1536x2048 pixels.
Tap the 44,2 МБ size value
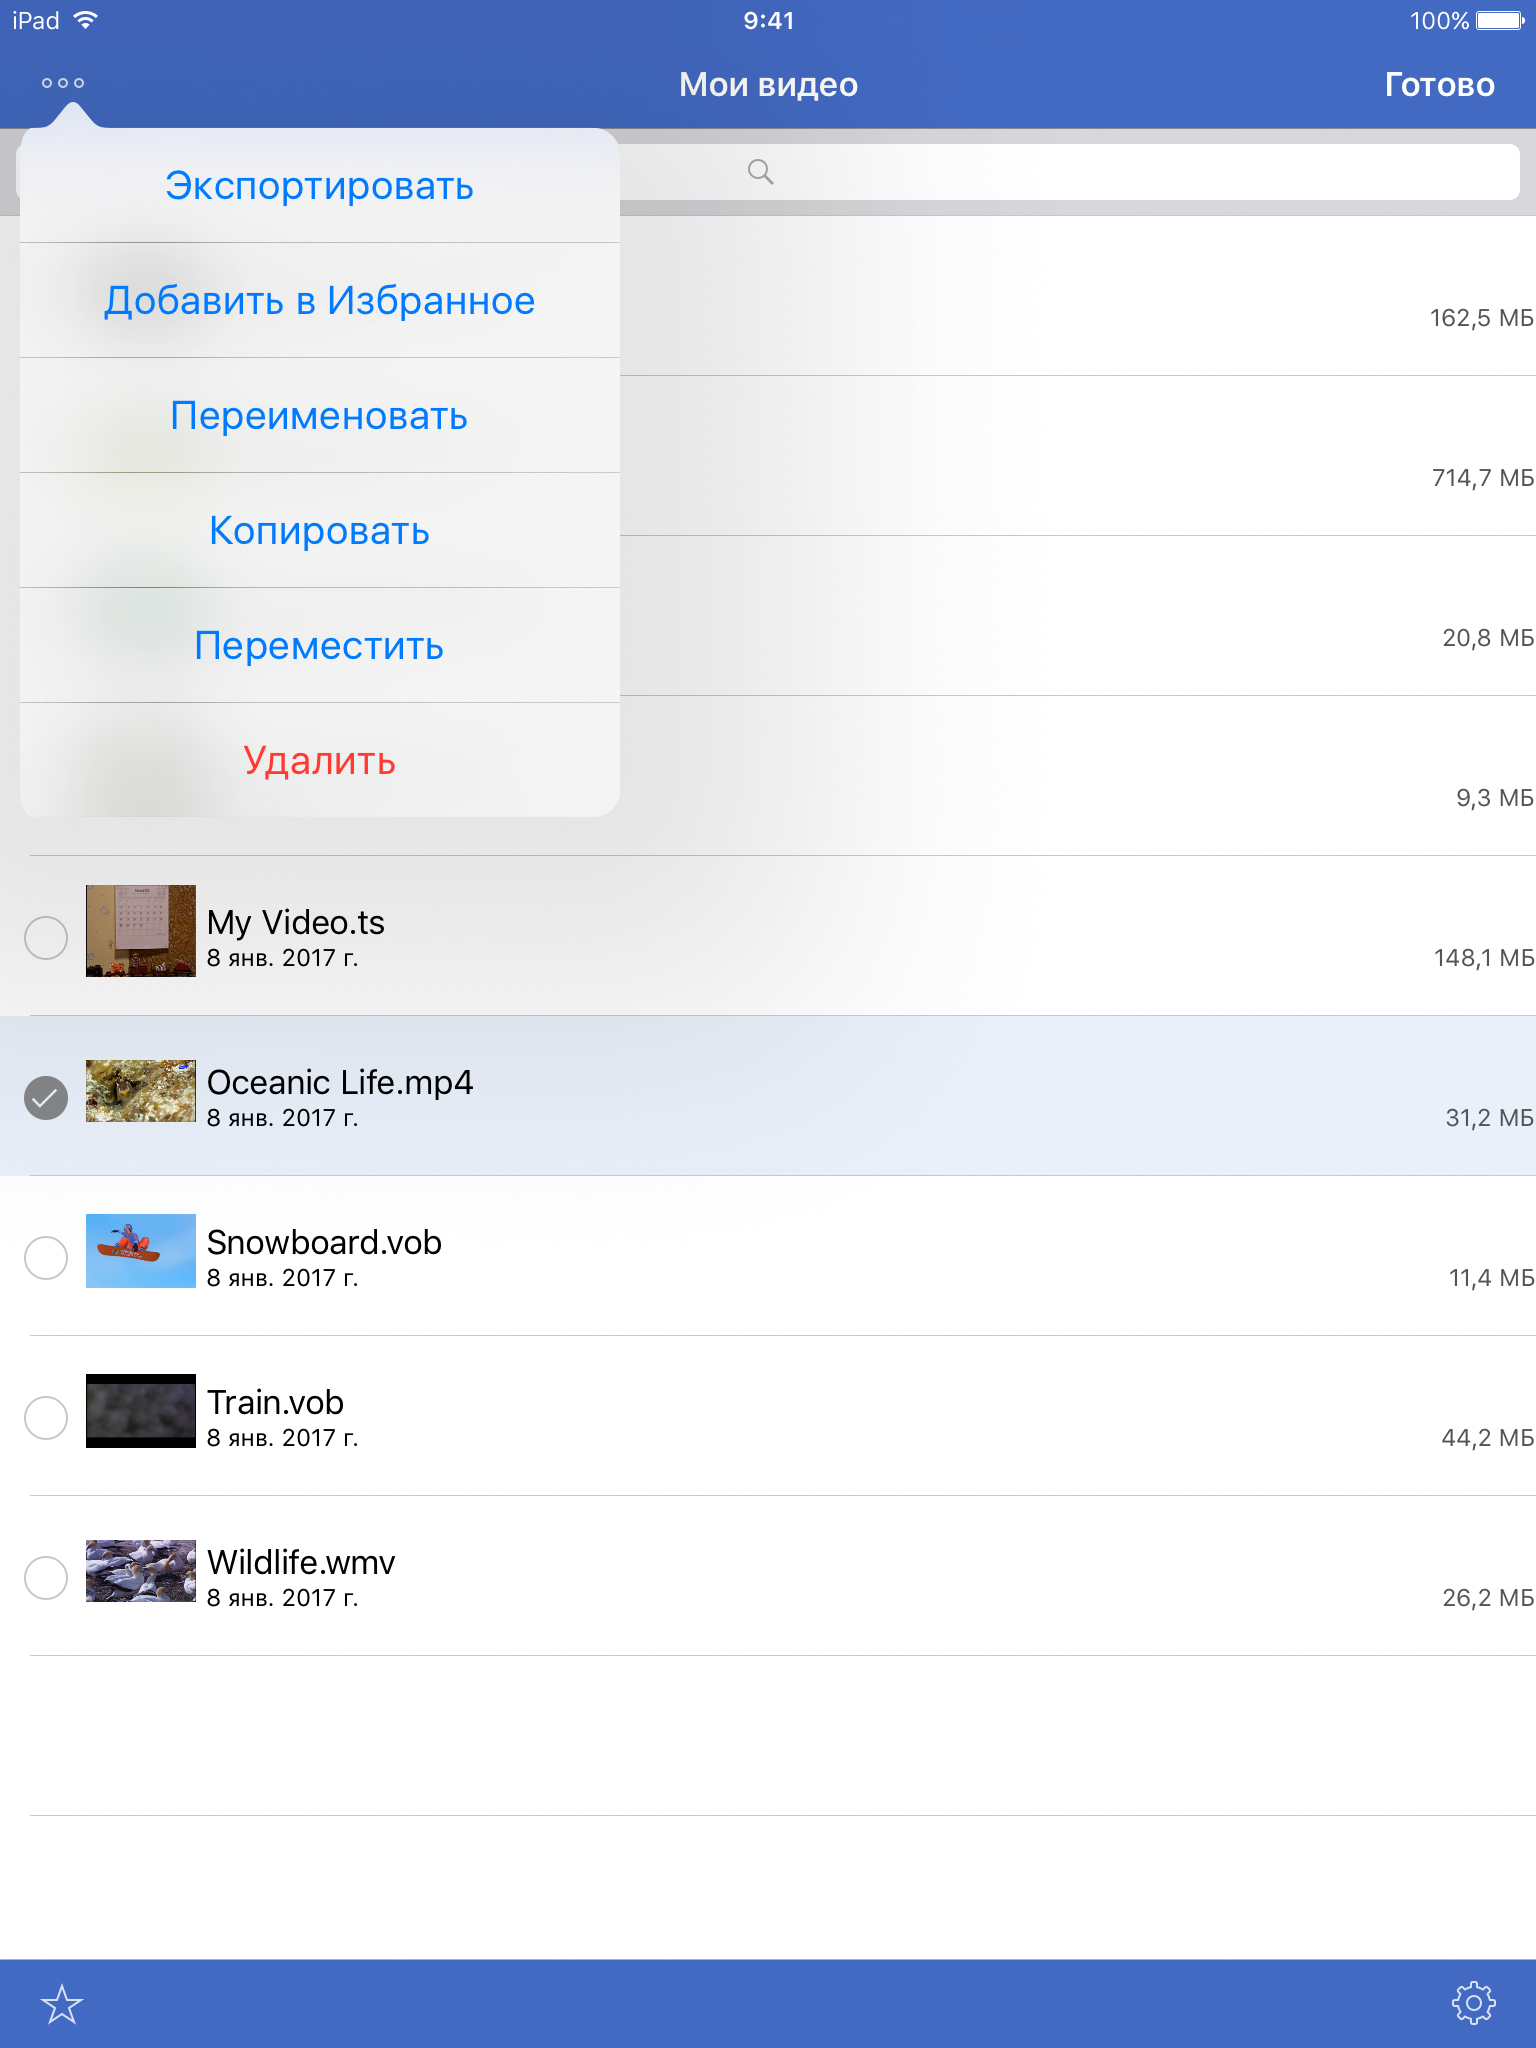[1487, 1438]
